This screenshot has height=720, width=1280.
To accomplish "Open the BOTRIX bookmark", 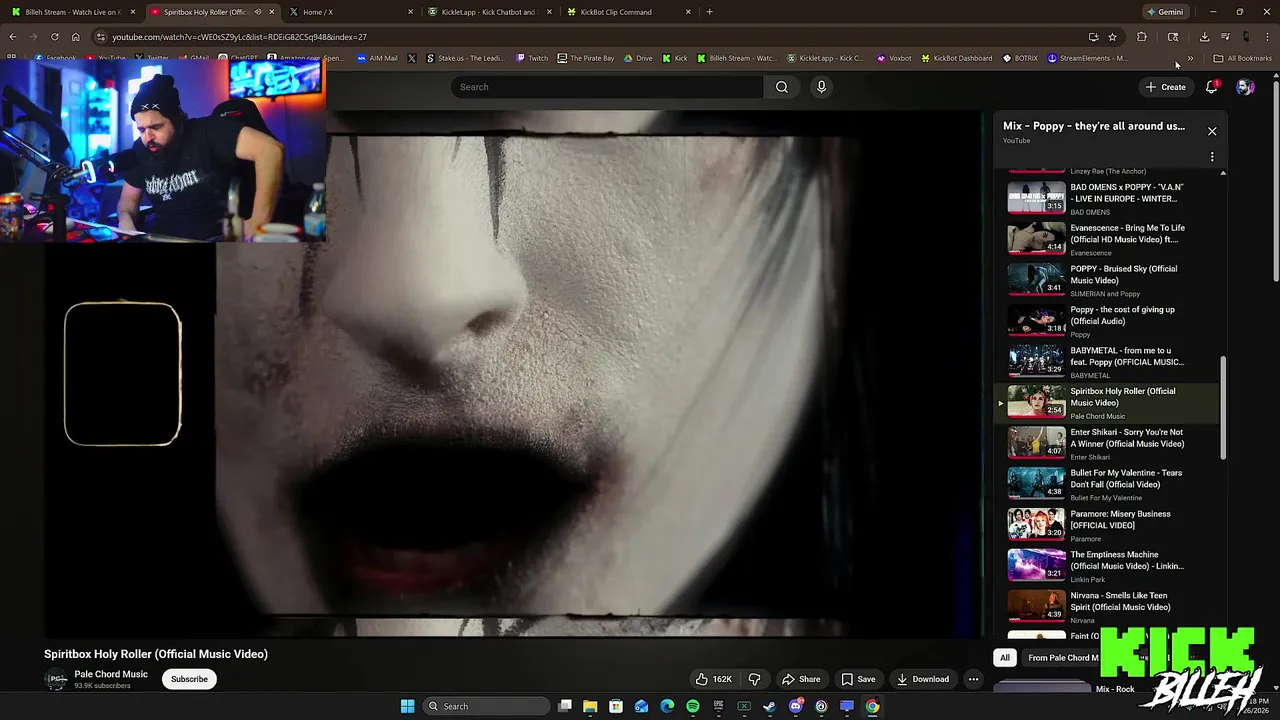I will click(1020, 58).
